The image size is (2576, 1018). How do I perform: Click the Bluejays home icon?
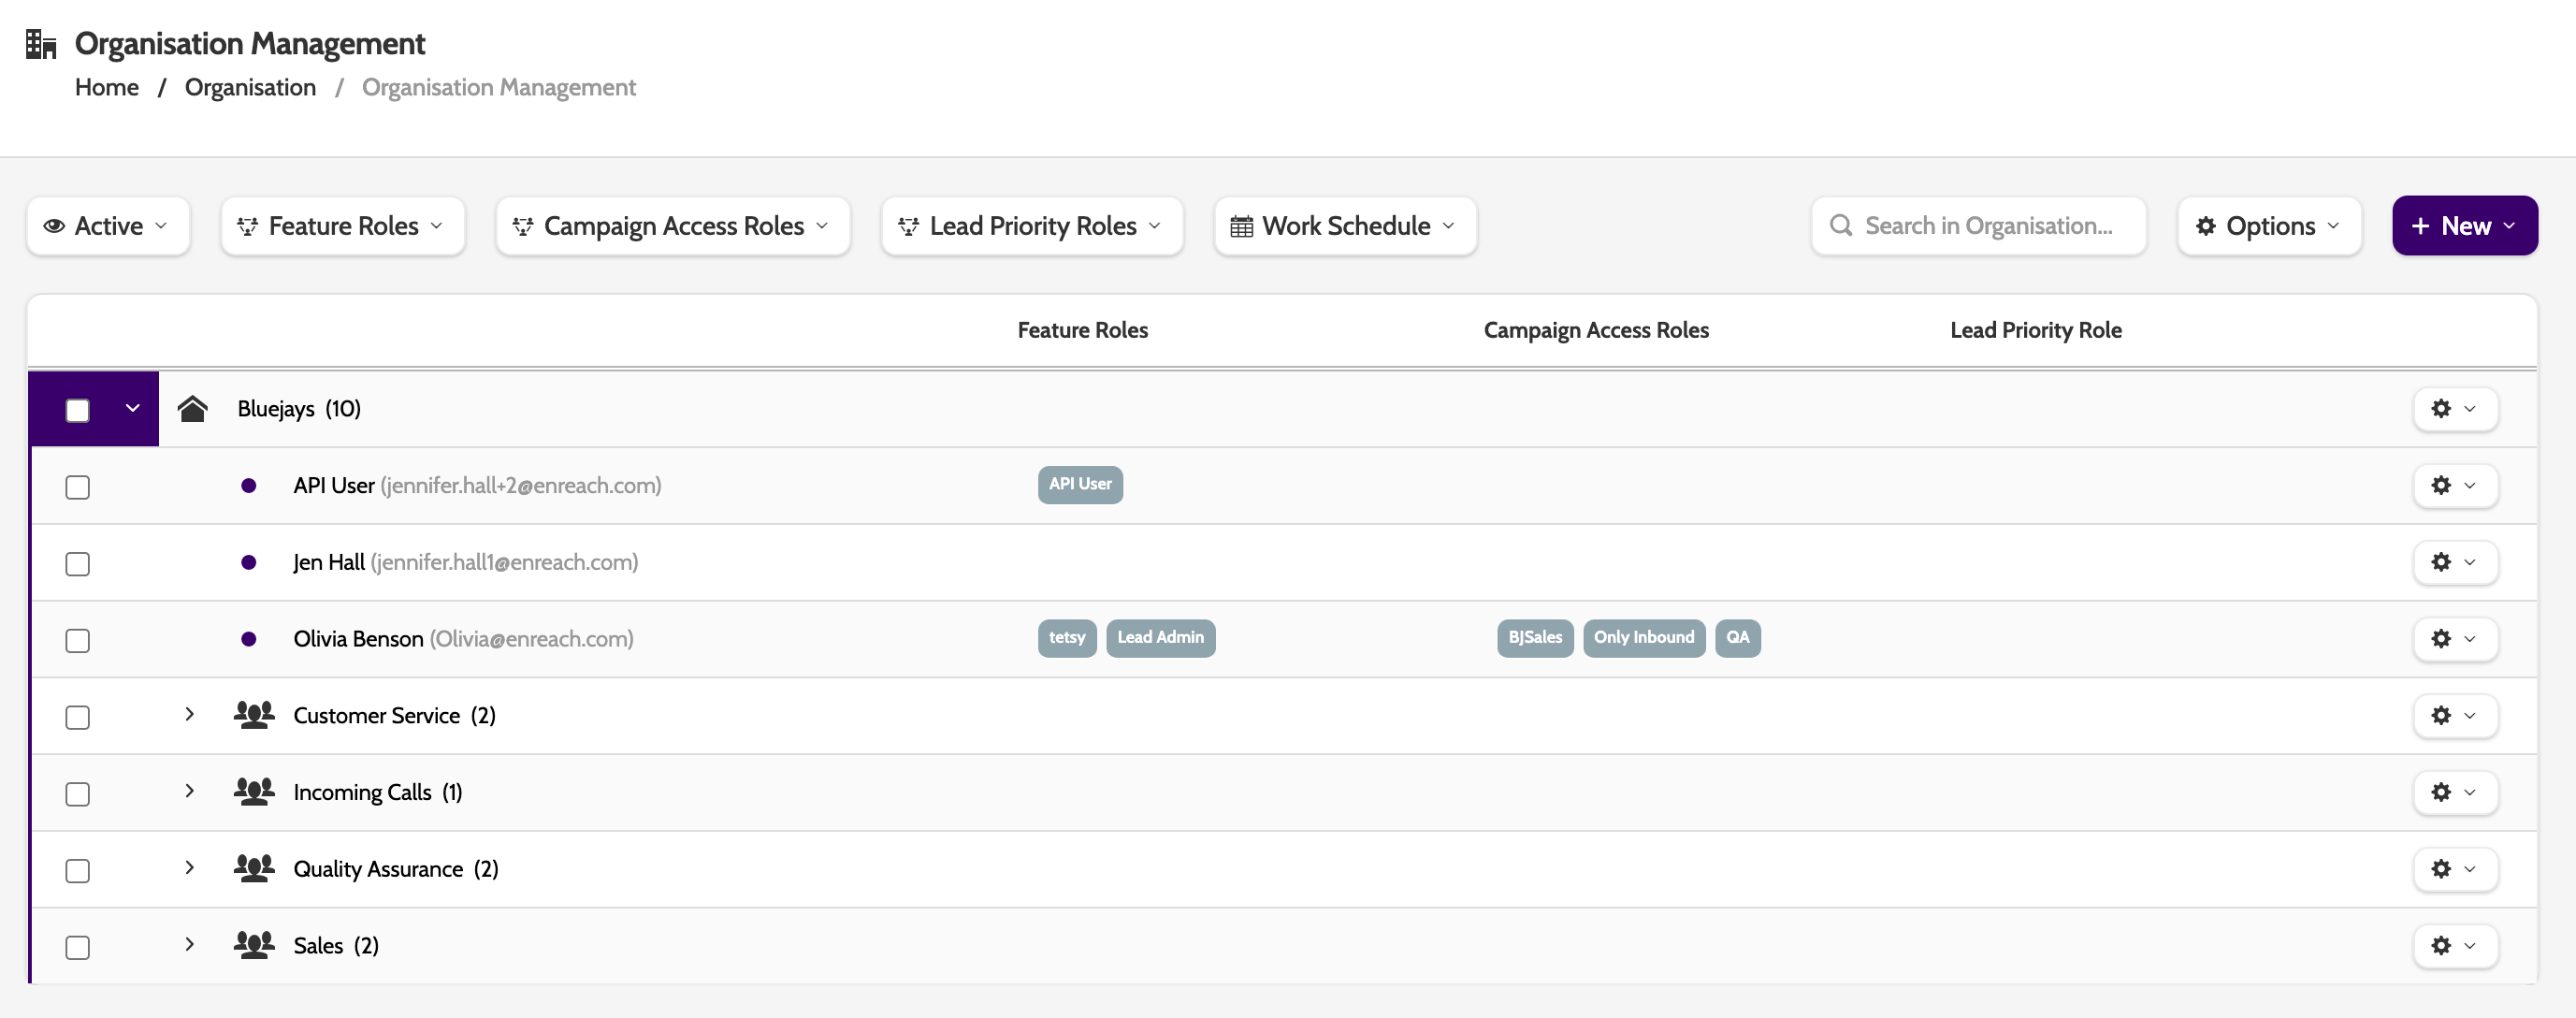pyautogui.click(x=192, y=408)
